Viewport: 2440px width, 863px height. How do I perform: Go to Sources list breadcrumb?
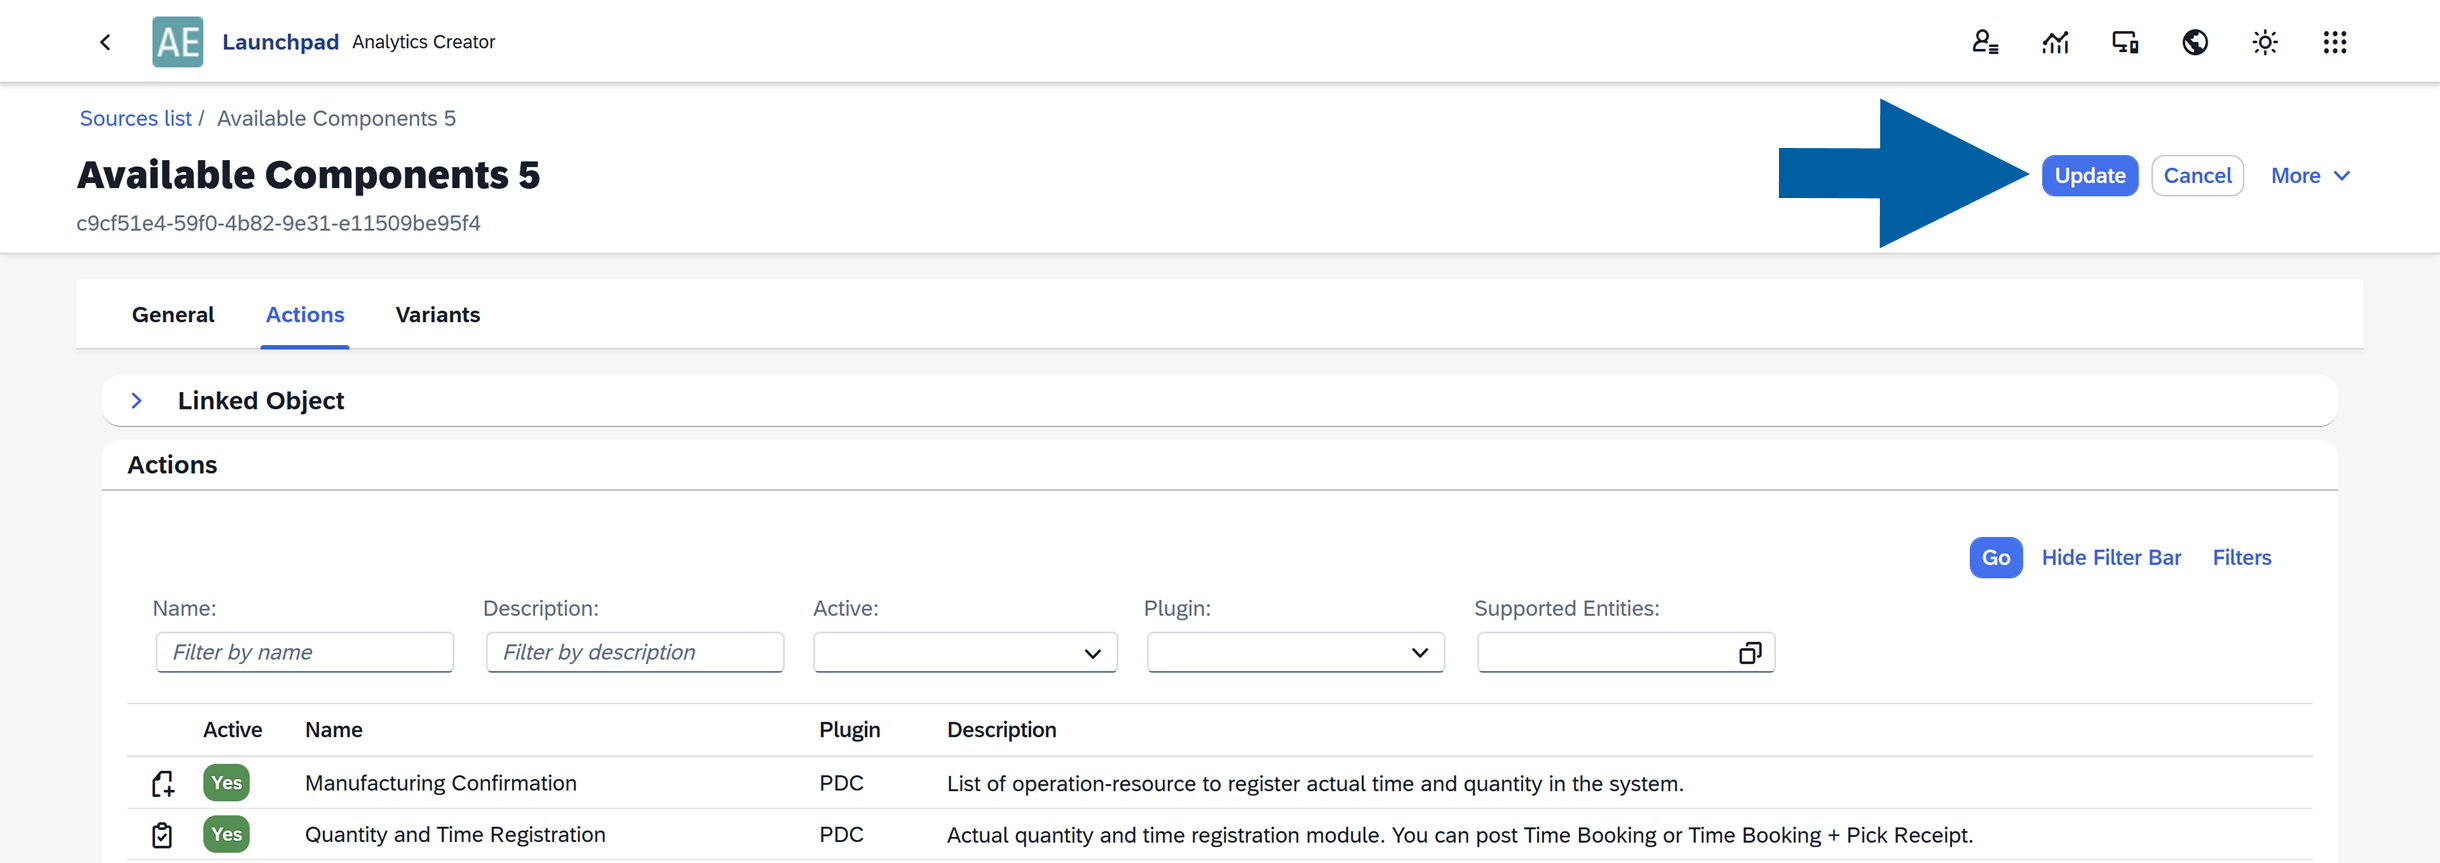click(135, 118)
